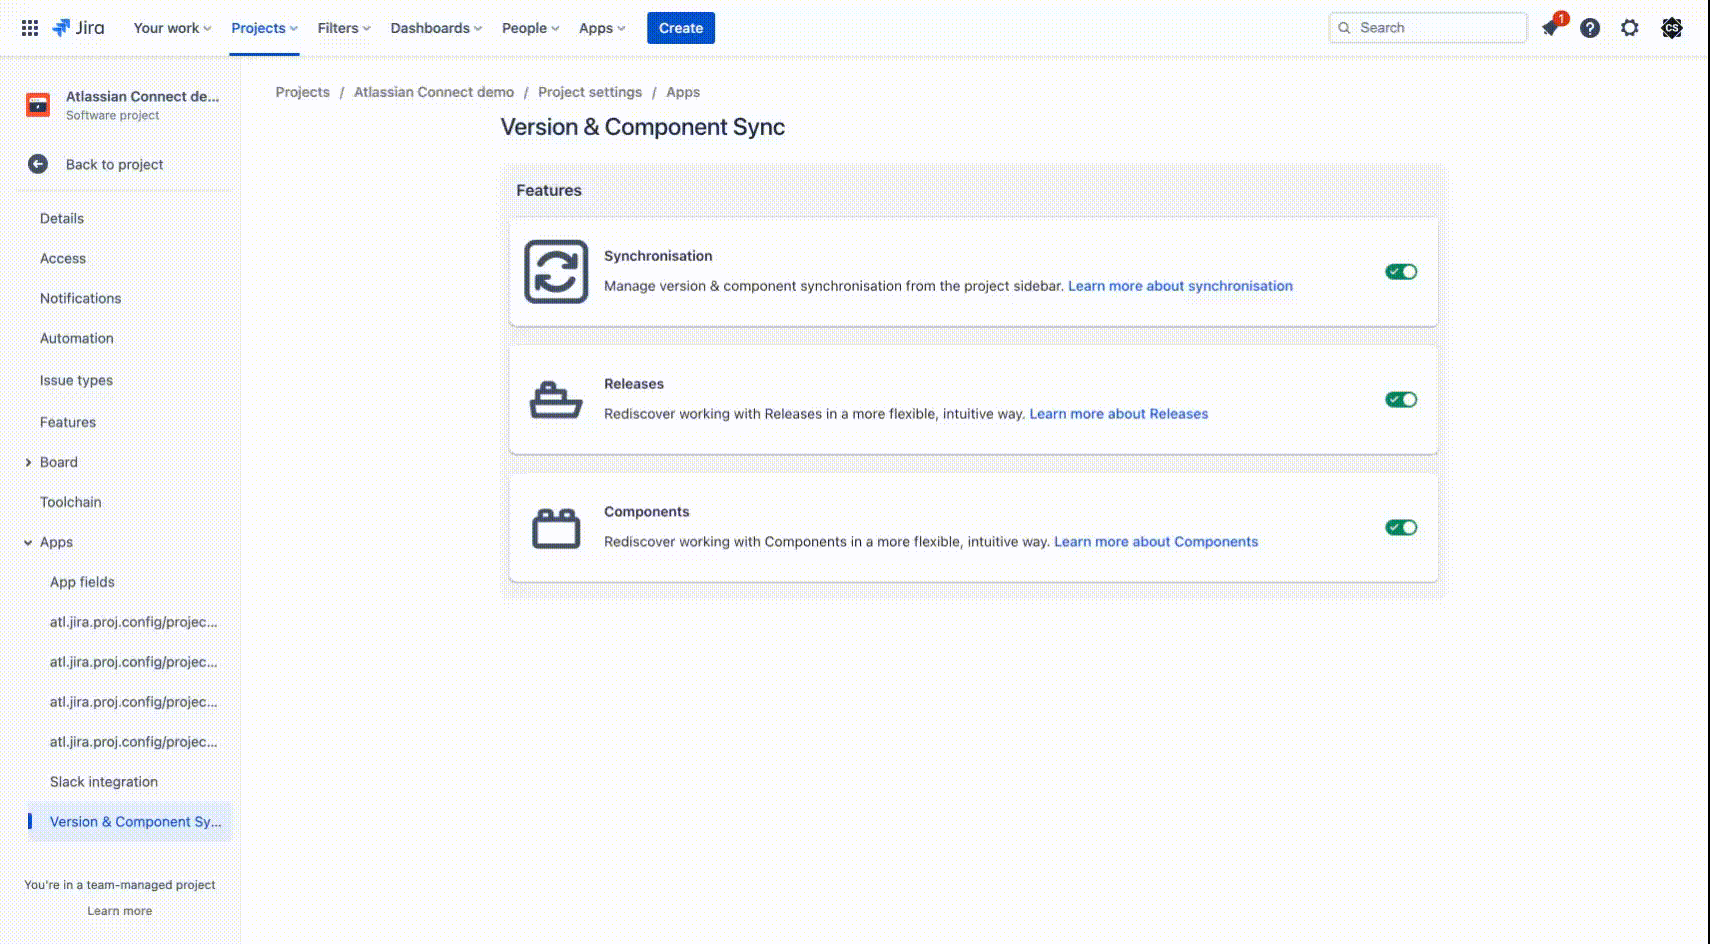Open Learn more about Releases link

point(1119,414)
